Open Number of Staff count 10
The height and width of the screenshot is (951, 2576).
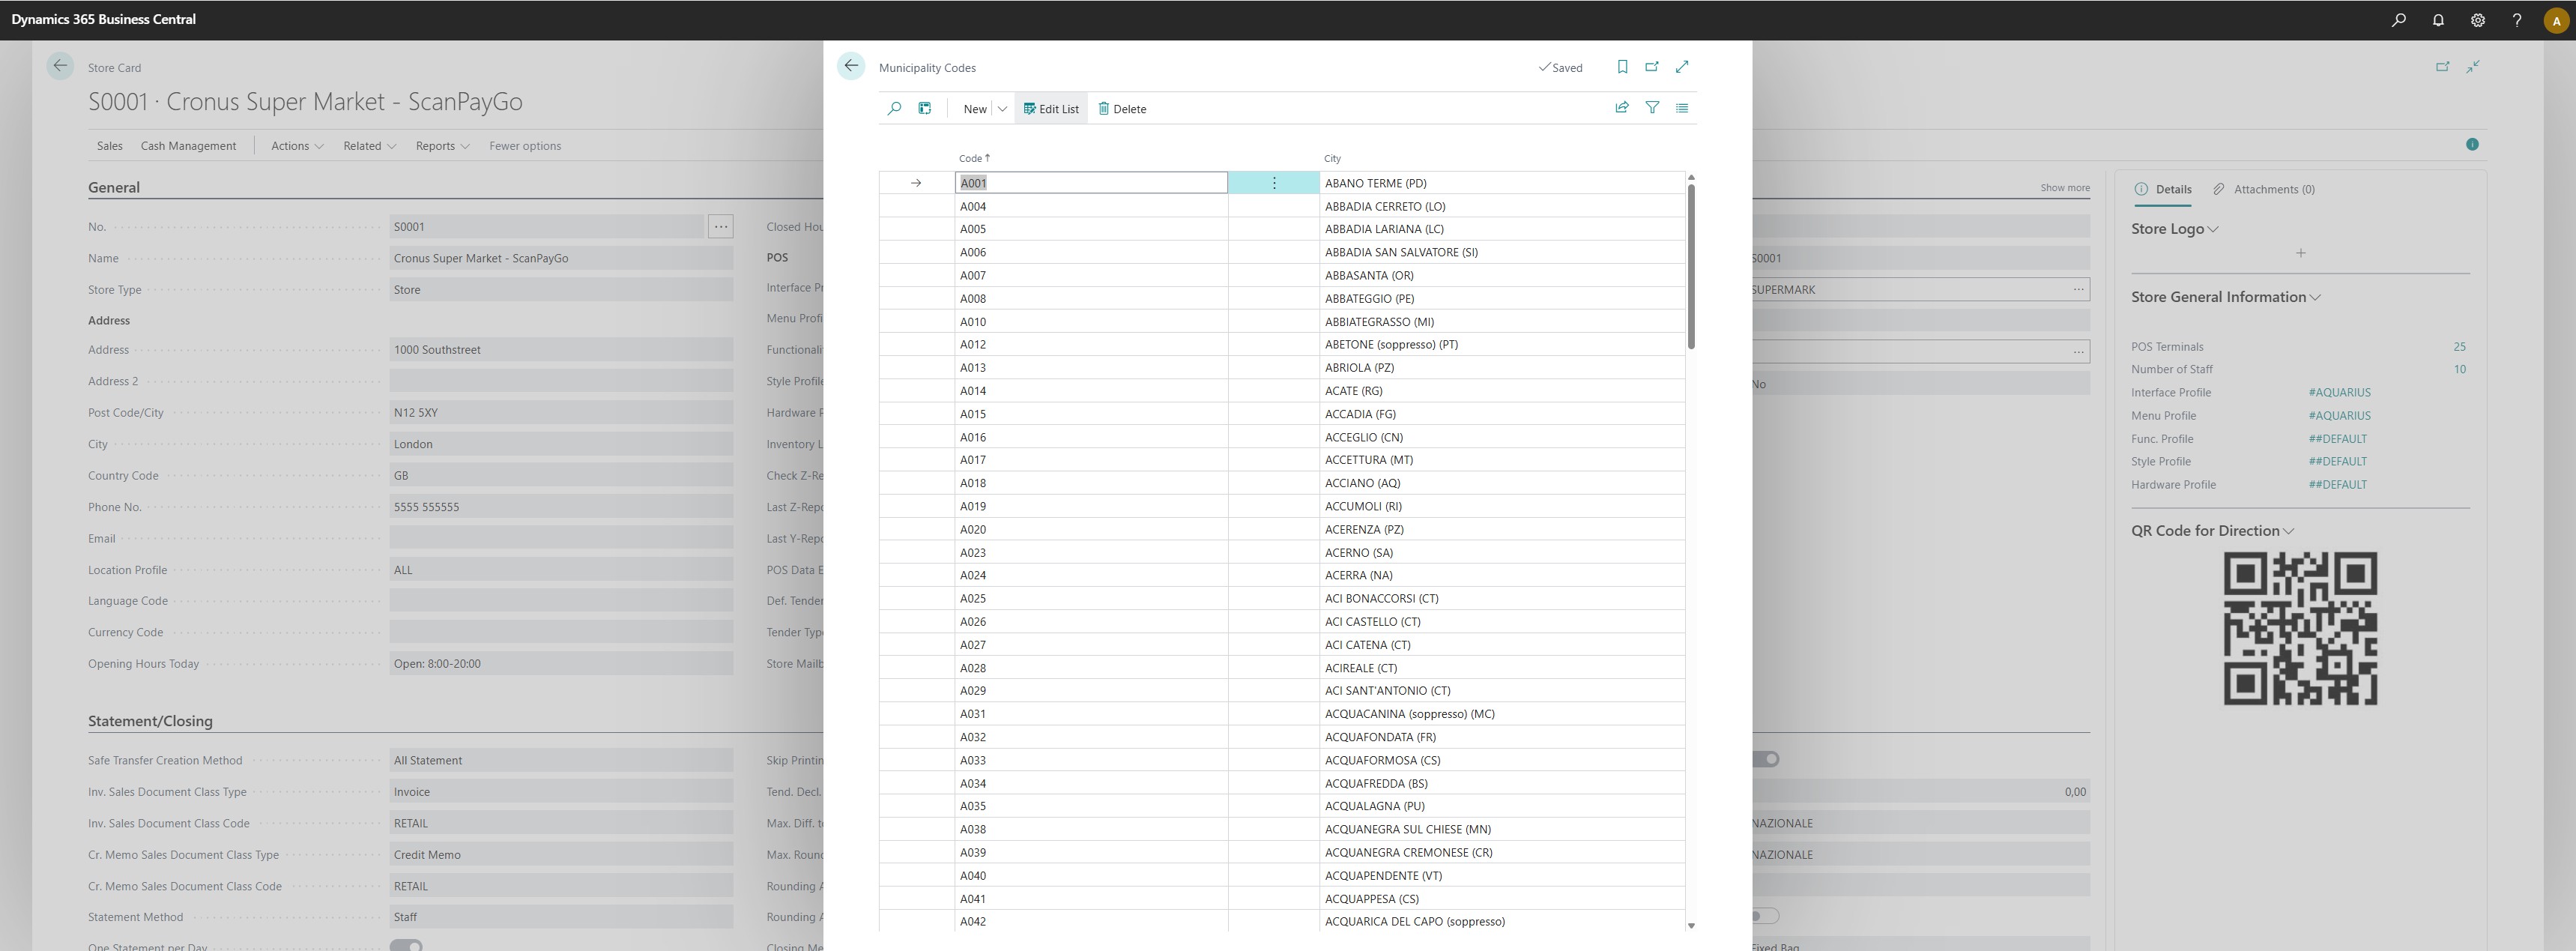point(2459,370)
